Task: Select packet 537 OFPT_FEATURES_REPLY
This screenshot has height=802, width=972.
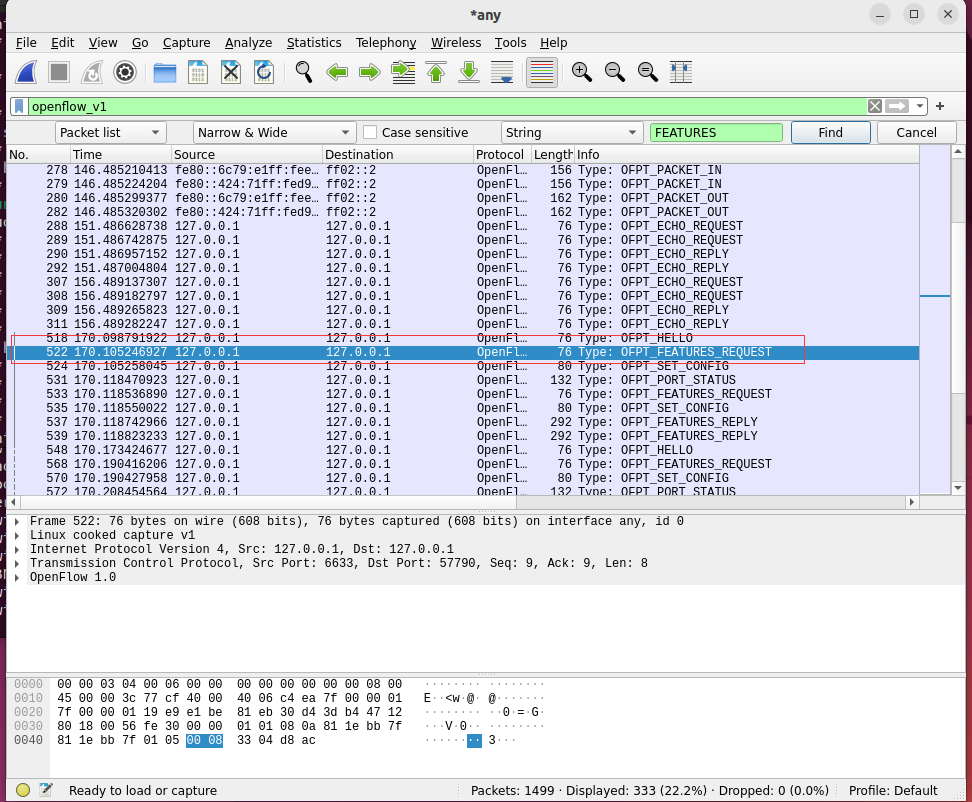Action: [462, 422]
